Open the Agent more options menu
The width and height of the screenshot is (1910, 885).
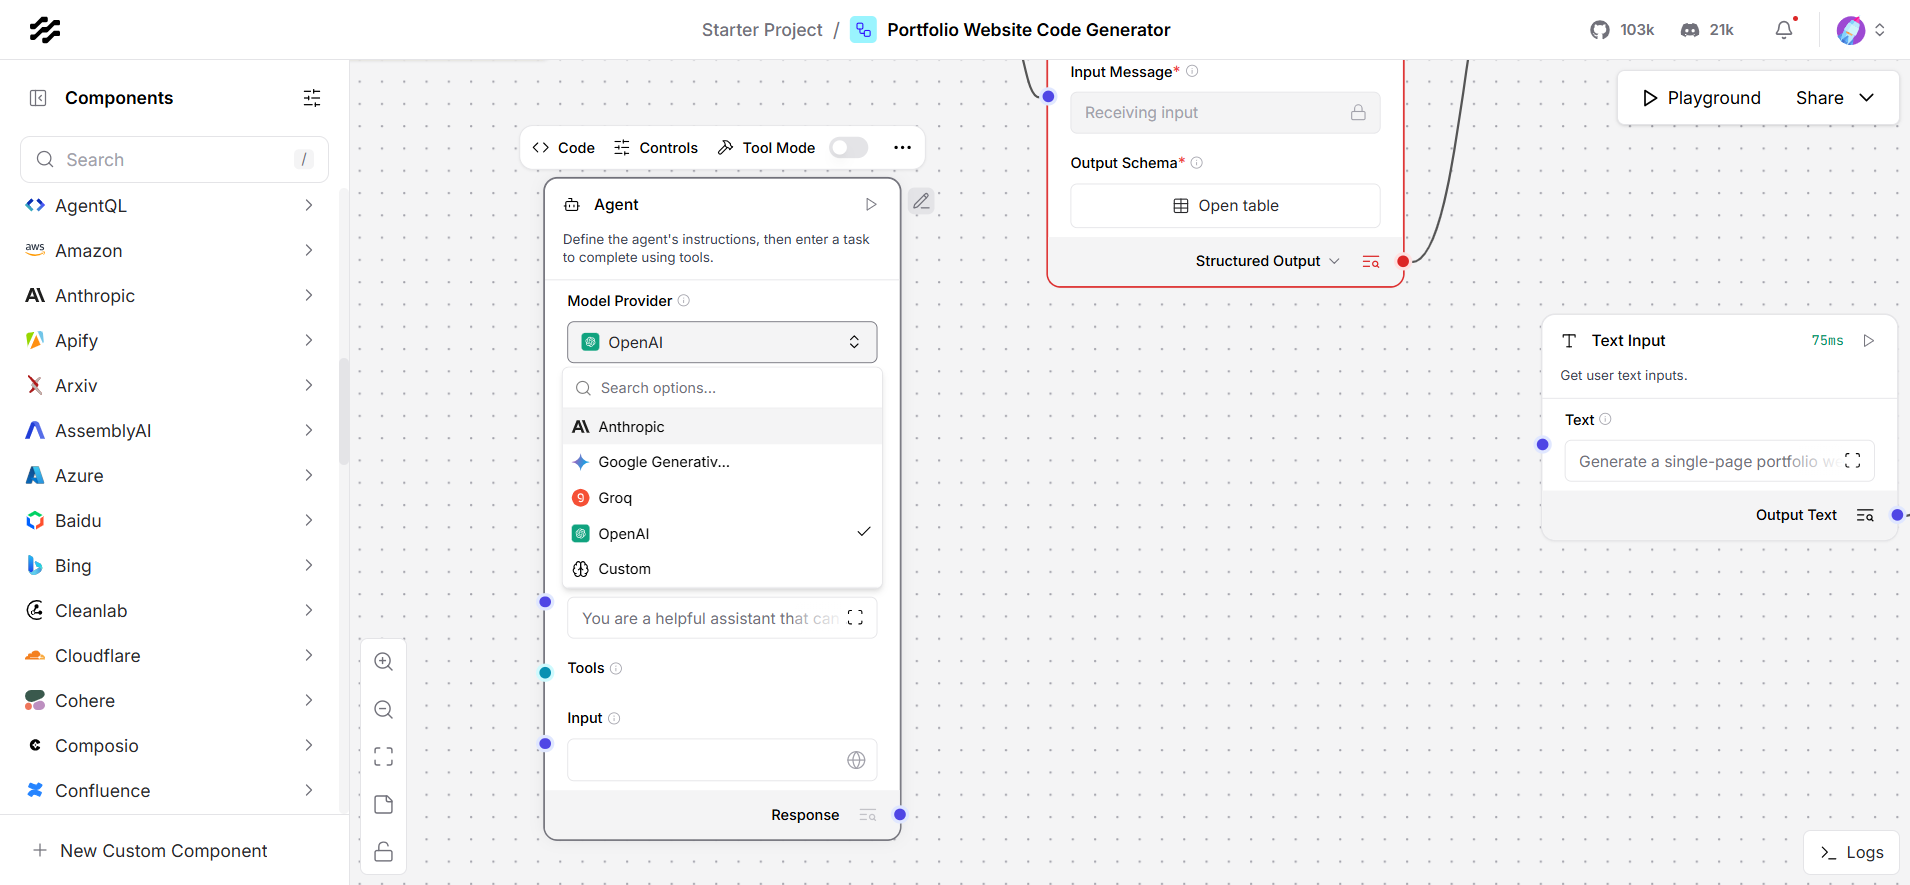902,148
